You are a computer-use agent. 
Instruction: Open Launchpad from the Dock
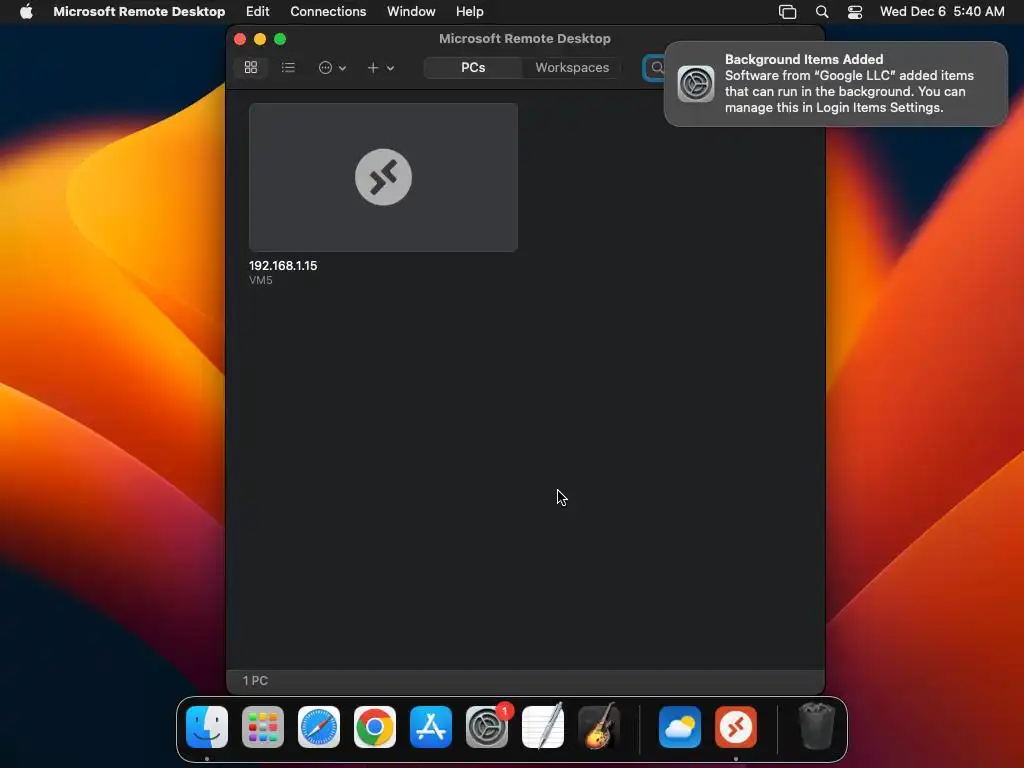coord(263,727)
